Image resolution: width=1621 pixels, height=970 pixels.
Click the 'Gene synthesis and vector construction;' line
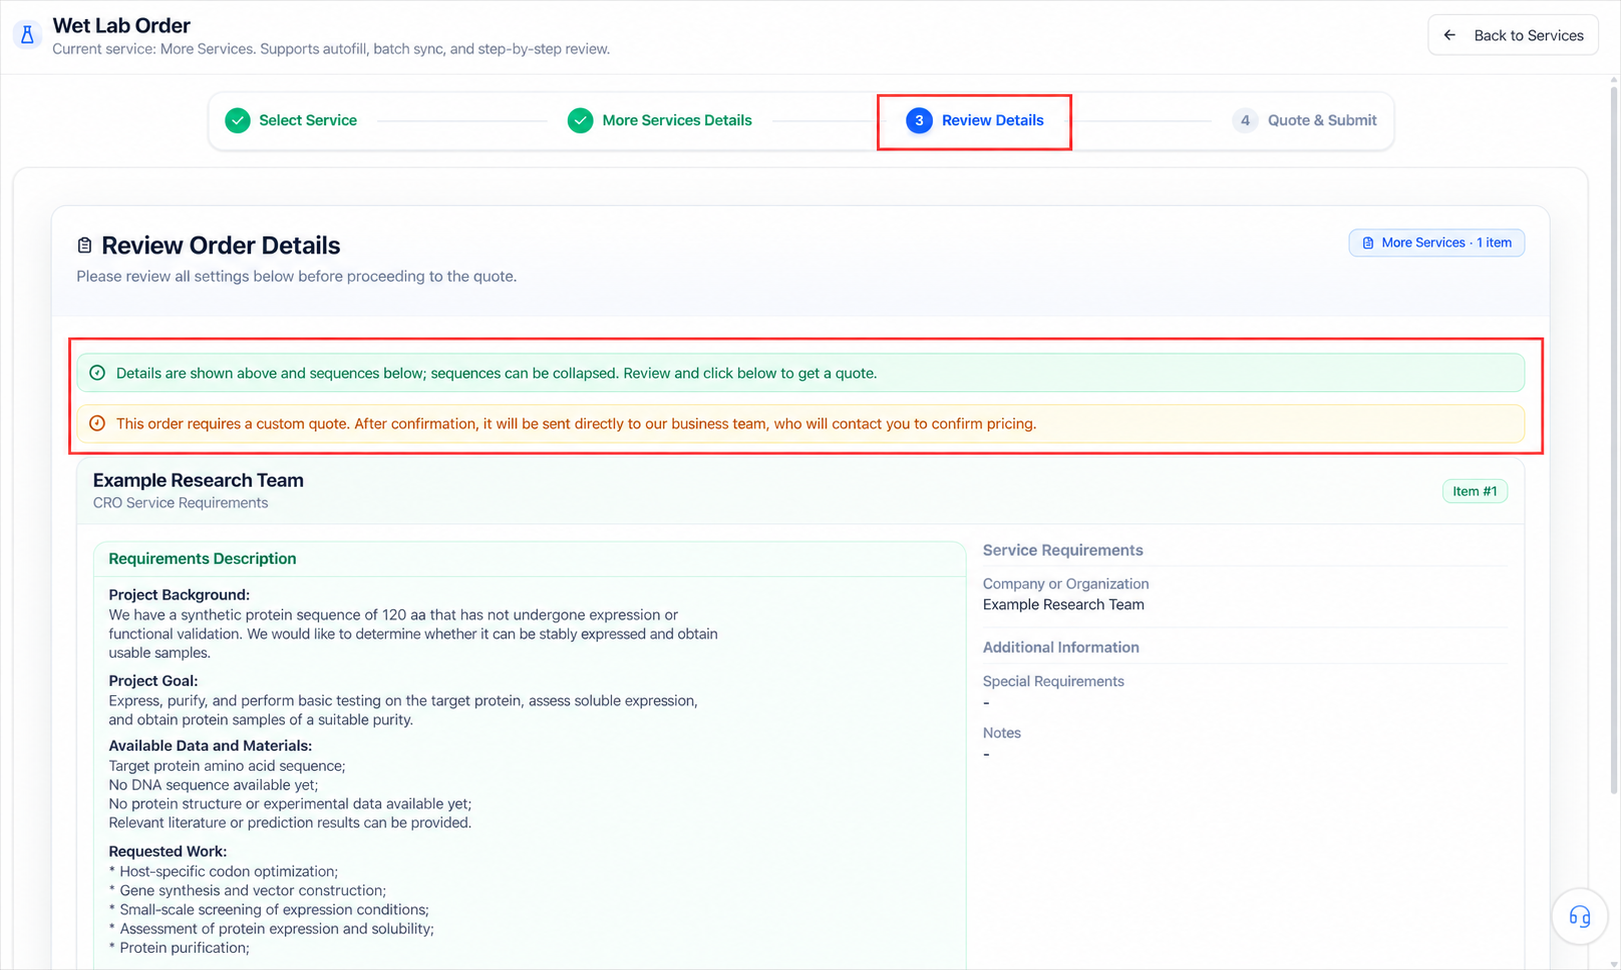(247, 890)
